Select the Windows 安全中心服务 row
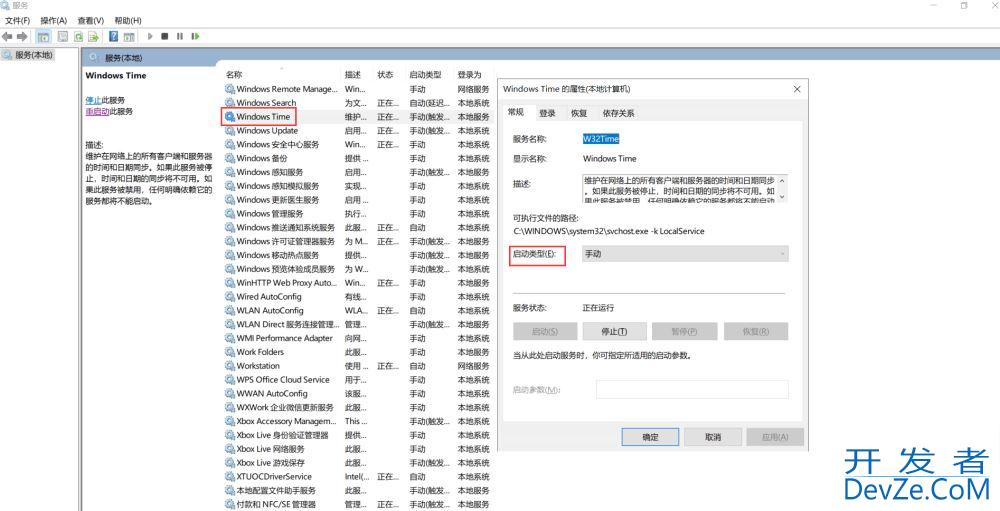 (x=357, y=145)
